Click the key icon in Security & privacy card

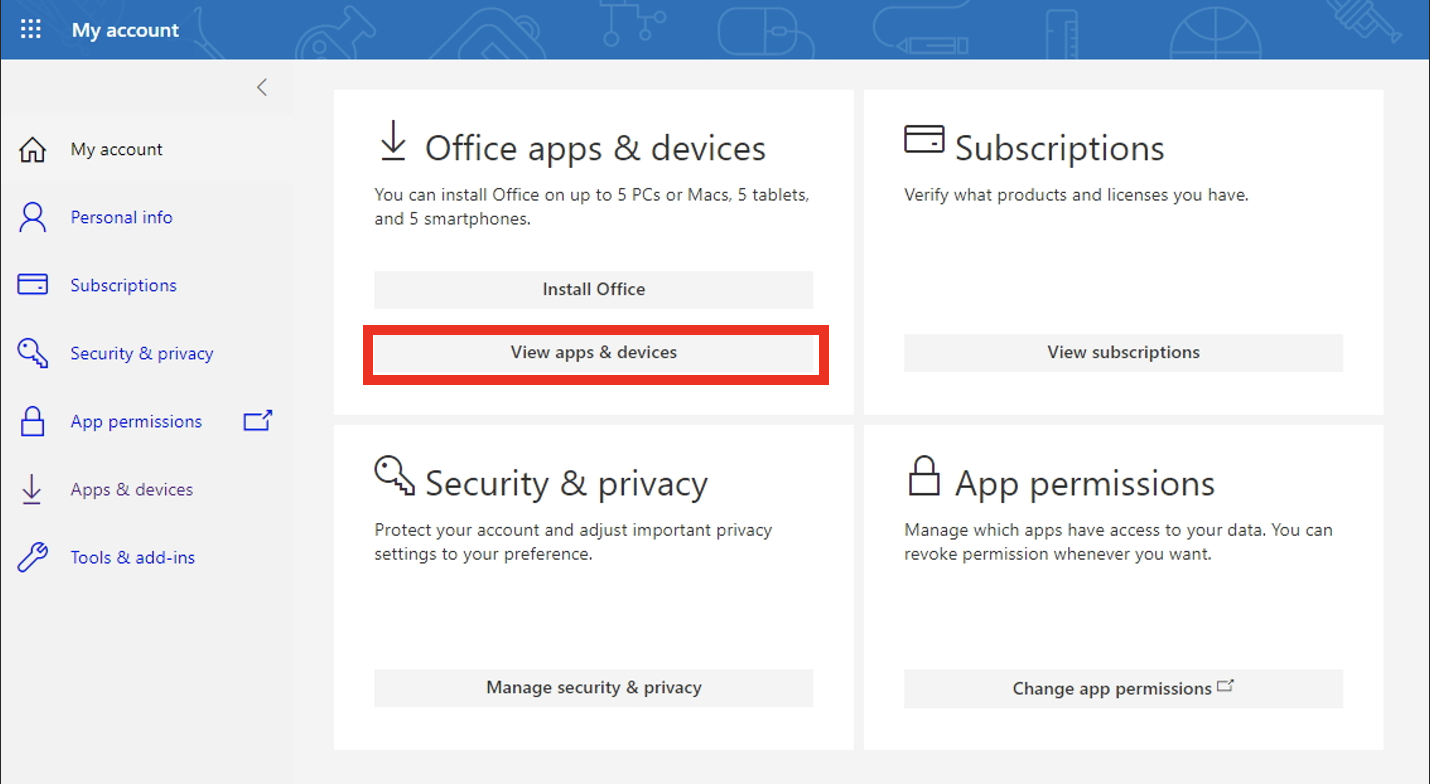click(394, 475)
